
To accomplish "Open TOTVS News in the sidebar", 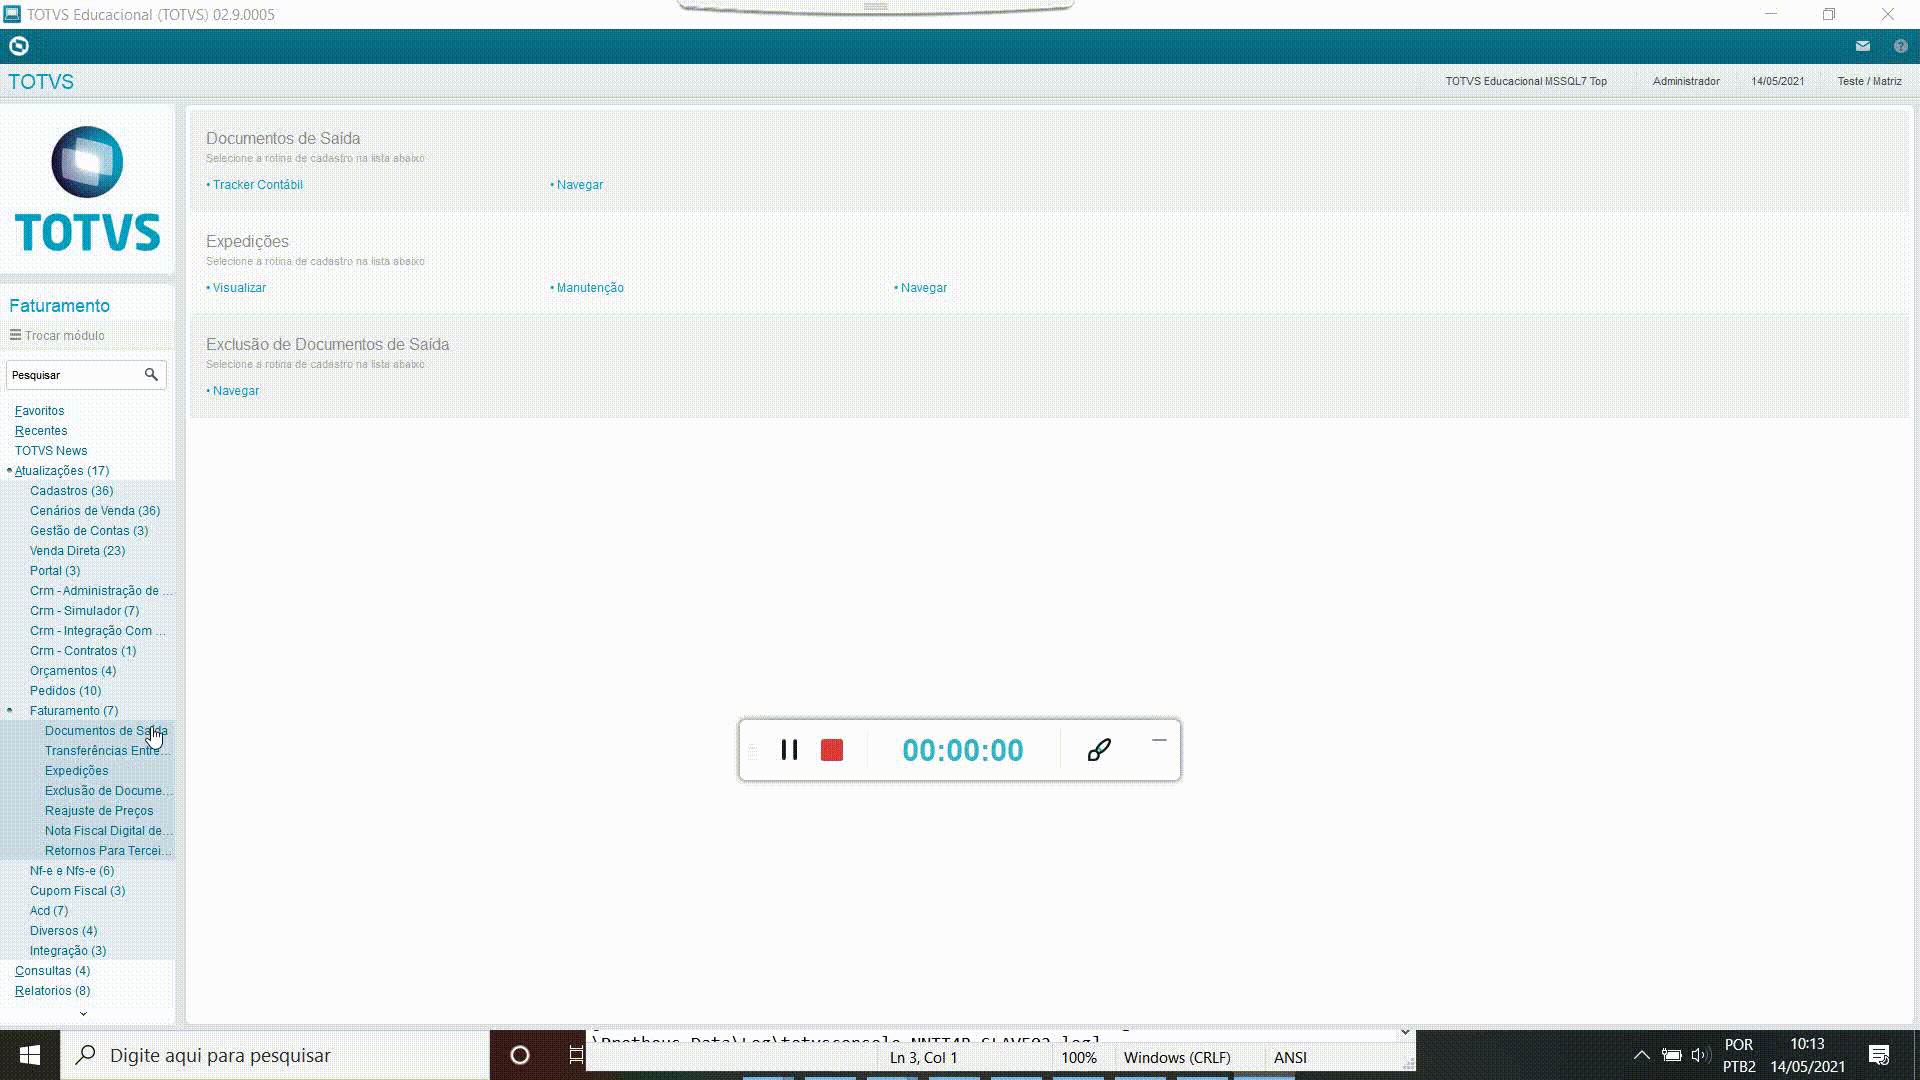I will coord(51,451).
